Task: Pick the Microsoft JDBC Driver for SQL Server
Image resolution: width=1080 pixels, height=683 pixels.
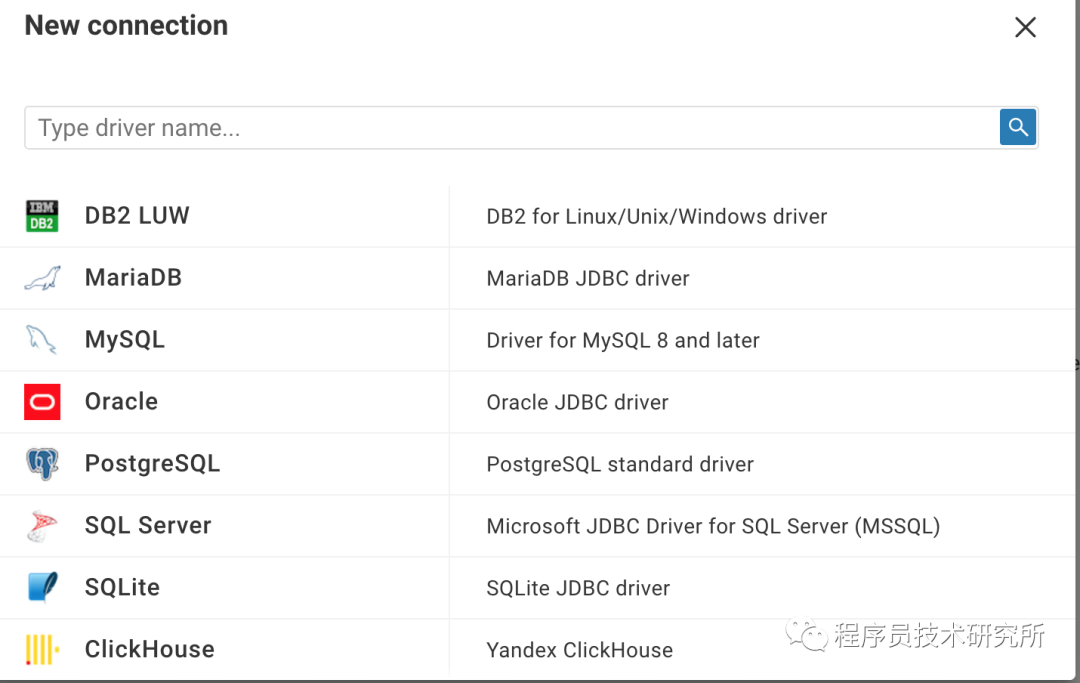Action: click(x=712, y=526)
